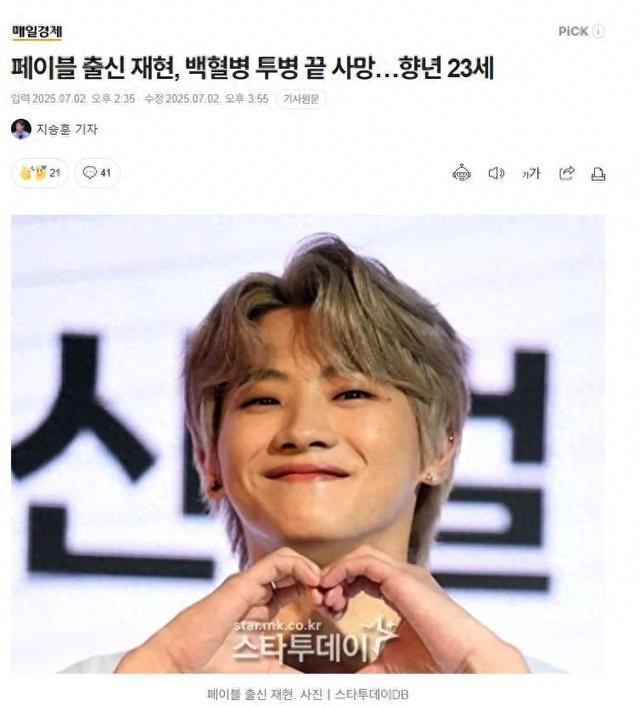Click the article headline text
The image size is (640, 706).
tap(253, 68)
